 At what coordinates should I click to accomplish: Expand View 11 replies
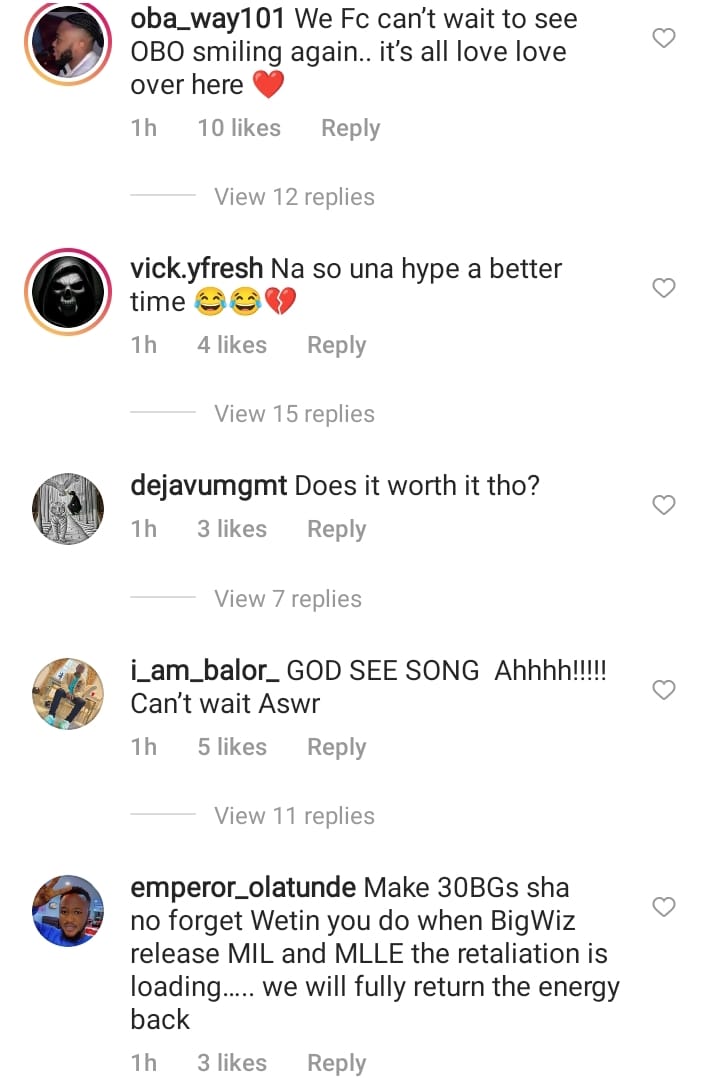click(x=294, y=816)
